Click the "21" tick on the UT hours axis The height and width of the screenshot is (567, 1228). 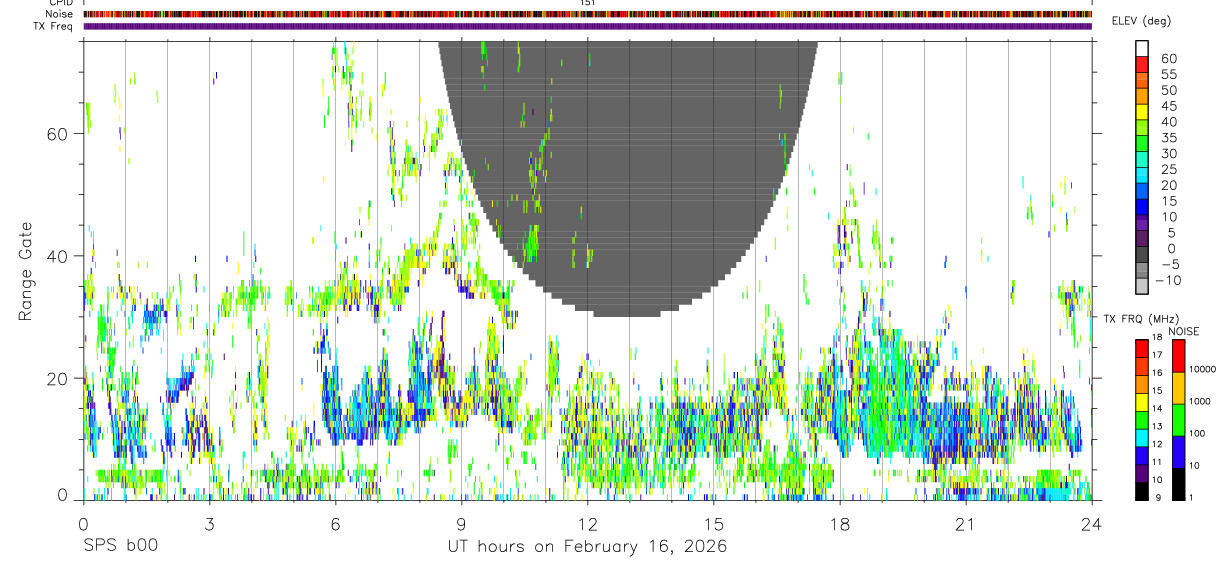coord(965,524)
